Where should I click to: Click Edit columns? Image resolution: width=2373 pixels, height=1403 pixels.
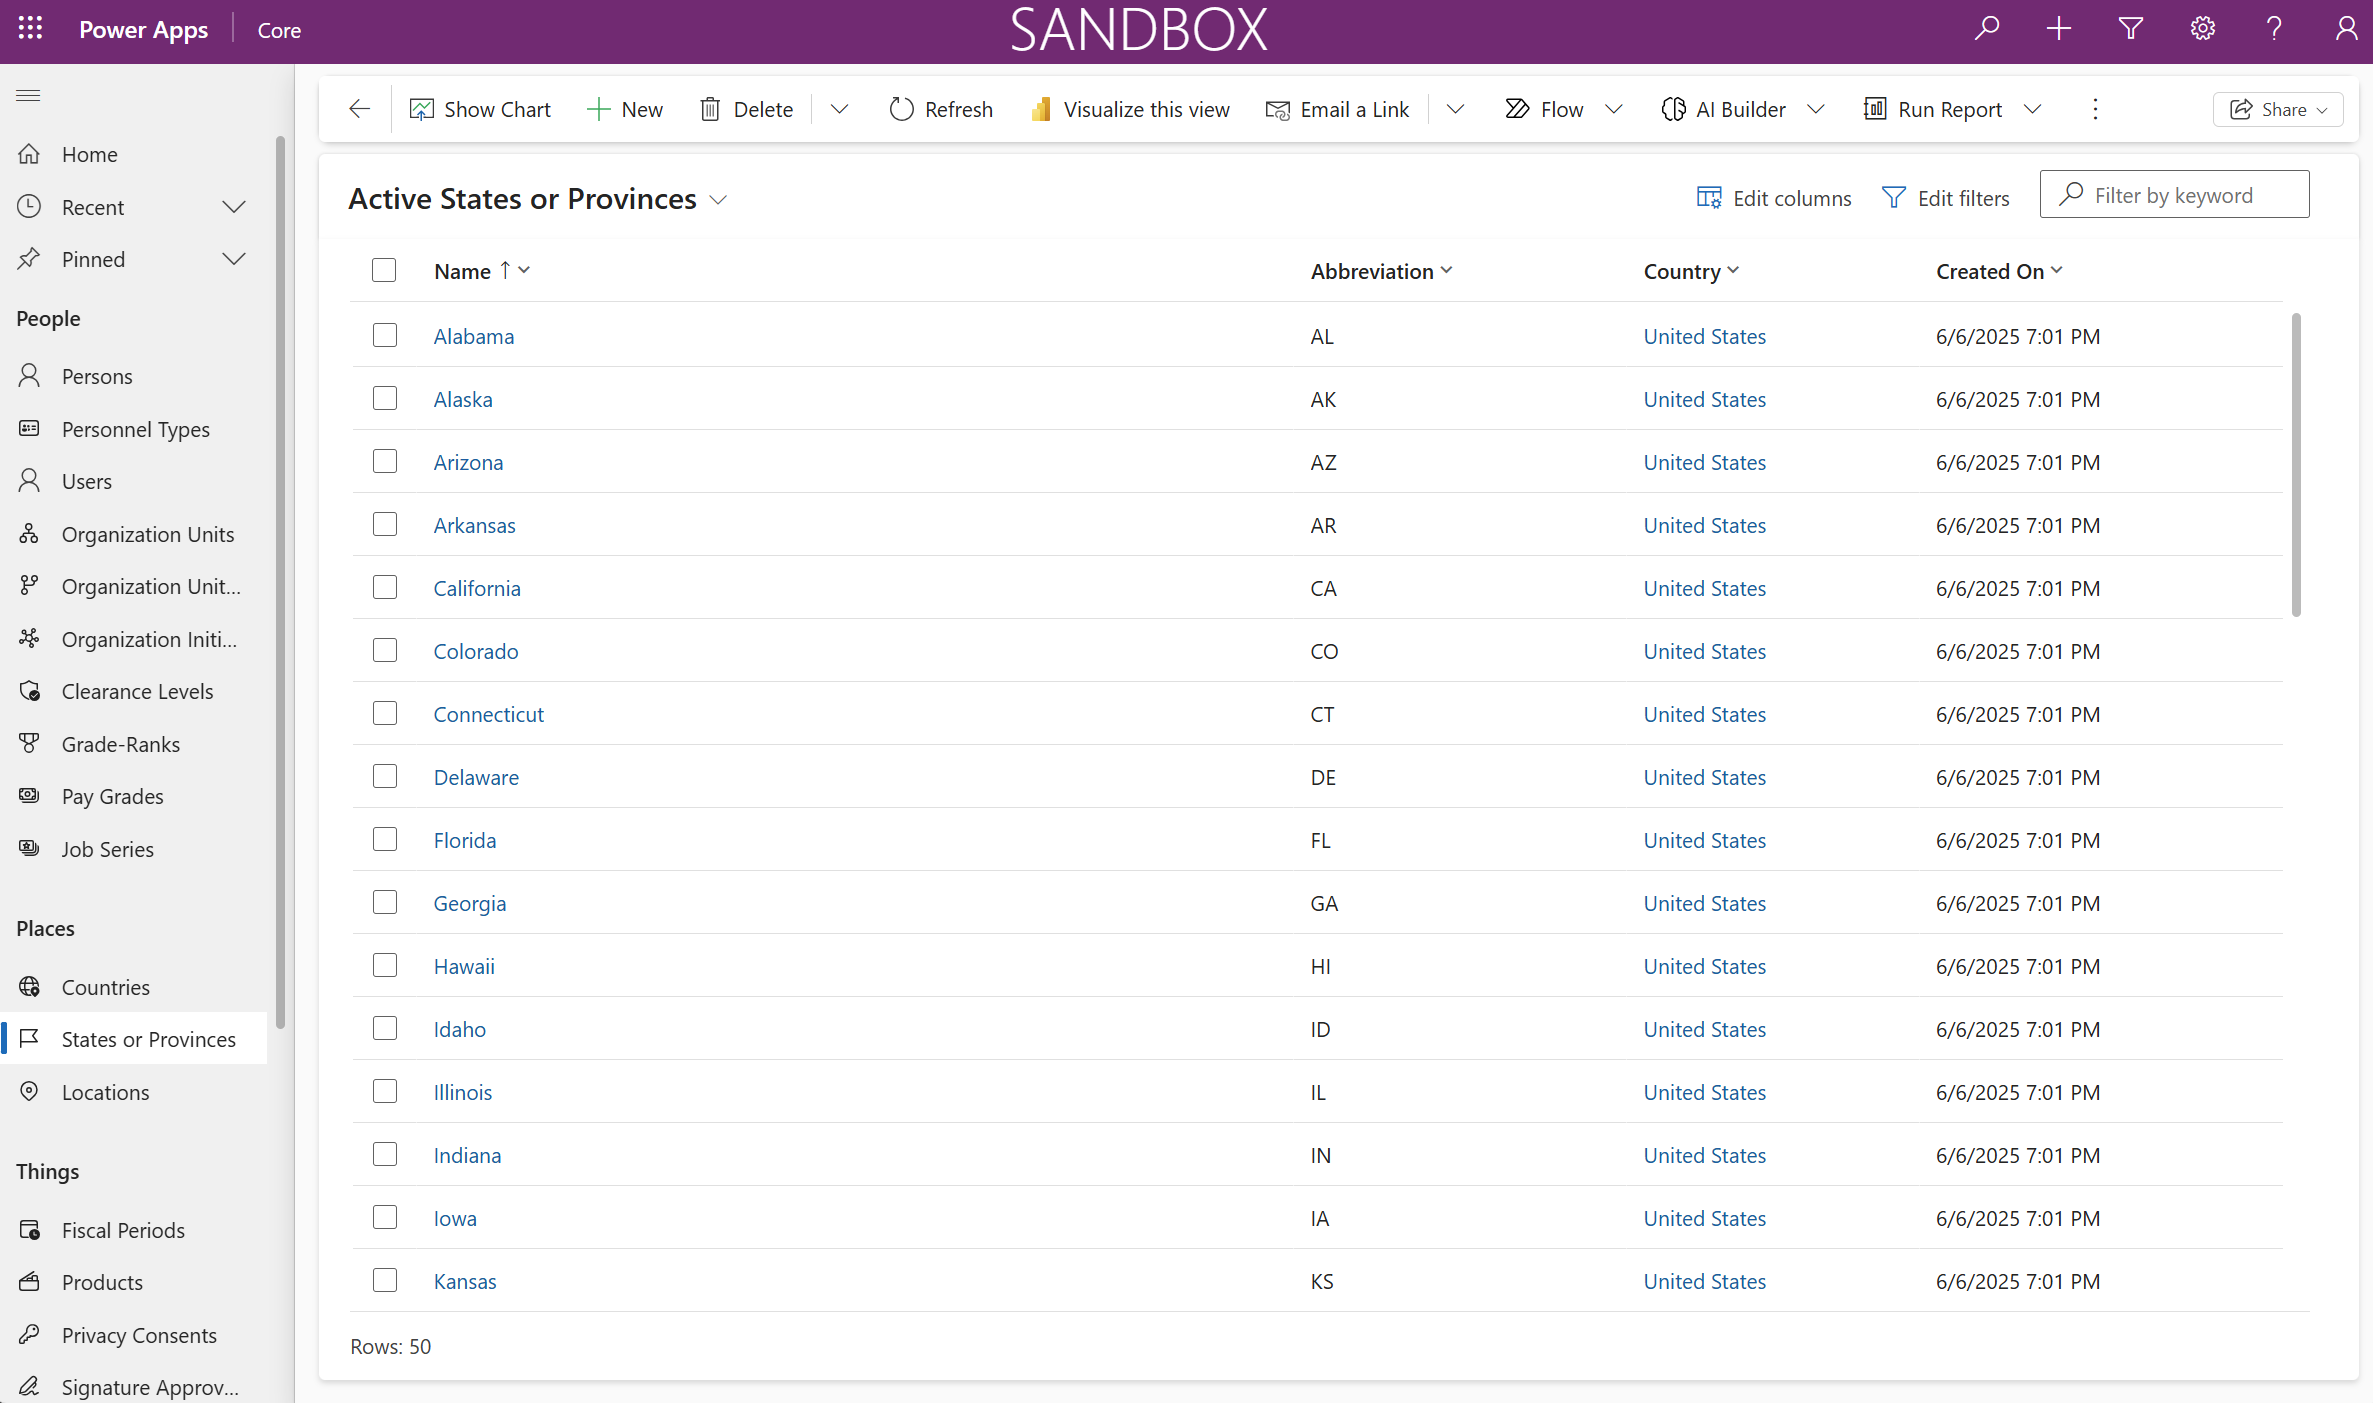[1774, 198]
